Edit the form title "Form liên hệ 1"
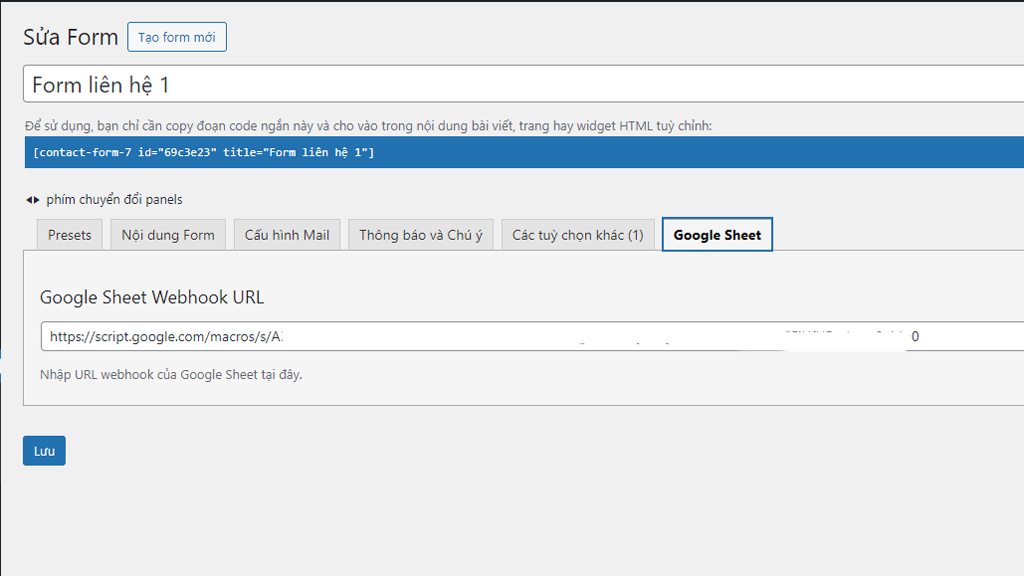This screenshot has width=1024, height=576. [523, 84]
